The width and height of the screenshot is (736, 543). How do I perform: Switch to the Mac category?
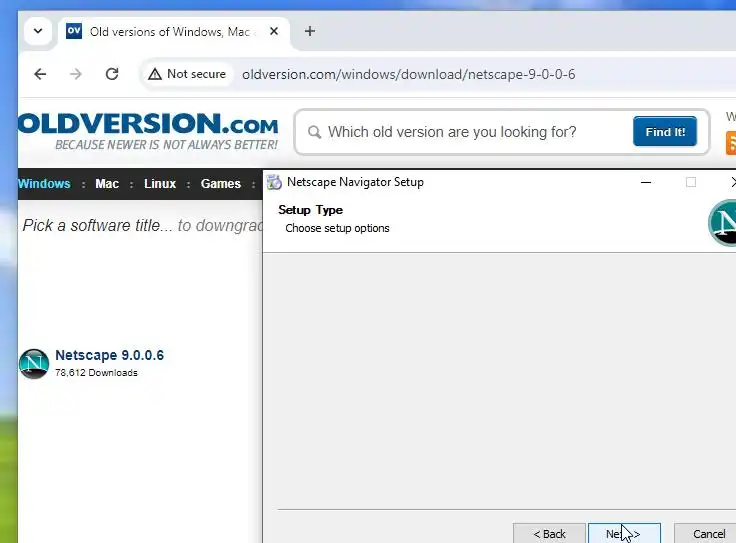click(x=107, y=184)
